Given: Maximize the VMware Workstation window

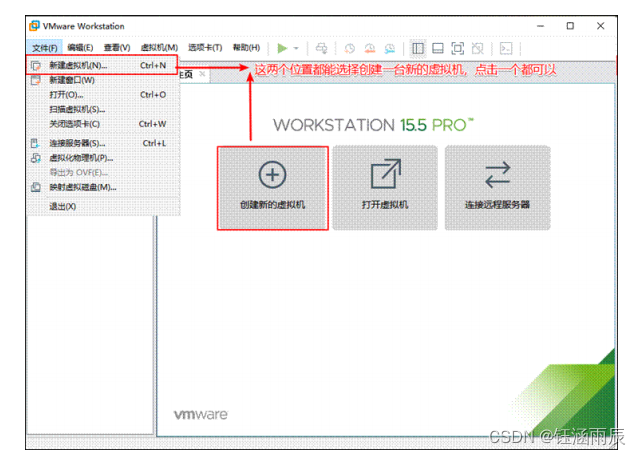Looking at the screenshot, I should [570, 26].
